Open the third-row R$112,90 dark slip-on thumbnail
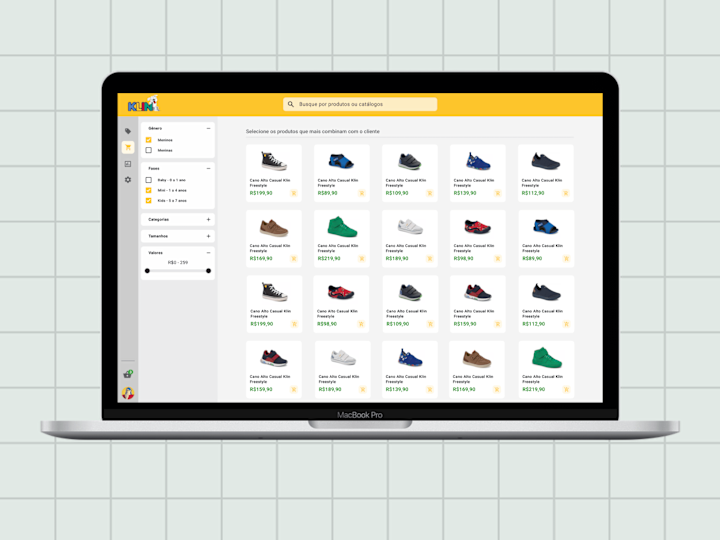Screen dimensions: 720x540 pos(546,292)
